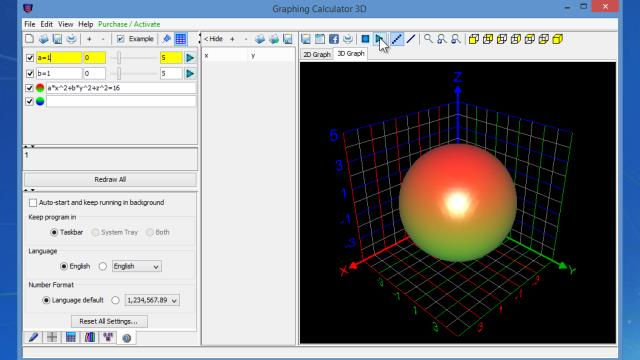Screen dimensions: 640x360
Task: Click the Facebook share icon
Action: coord(333,39)
